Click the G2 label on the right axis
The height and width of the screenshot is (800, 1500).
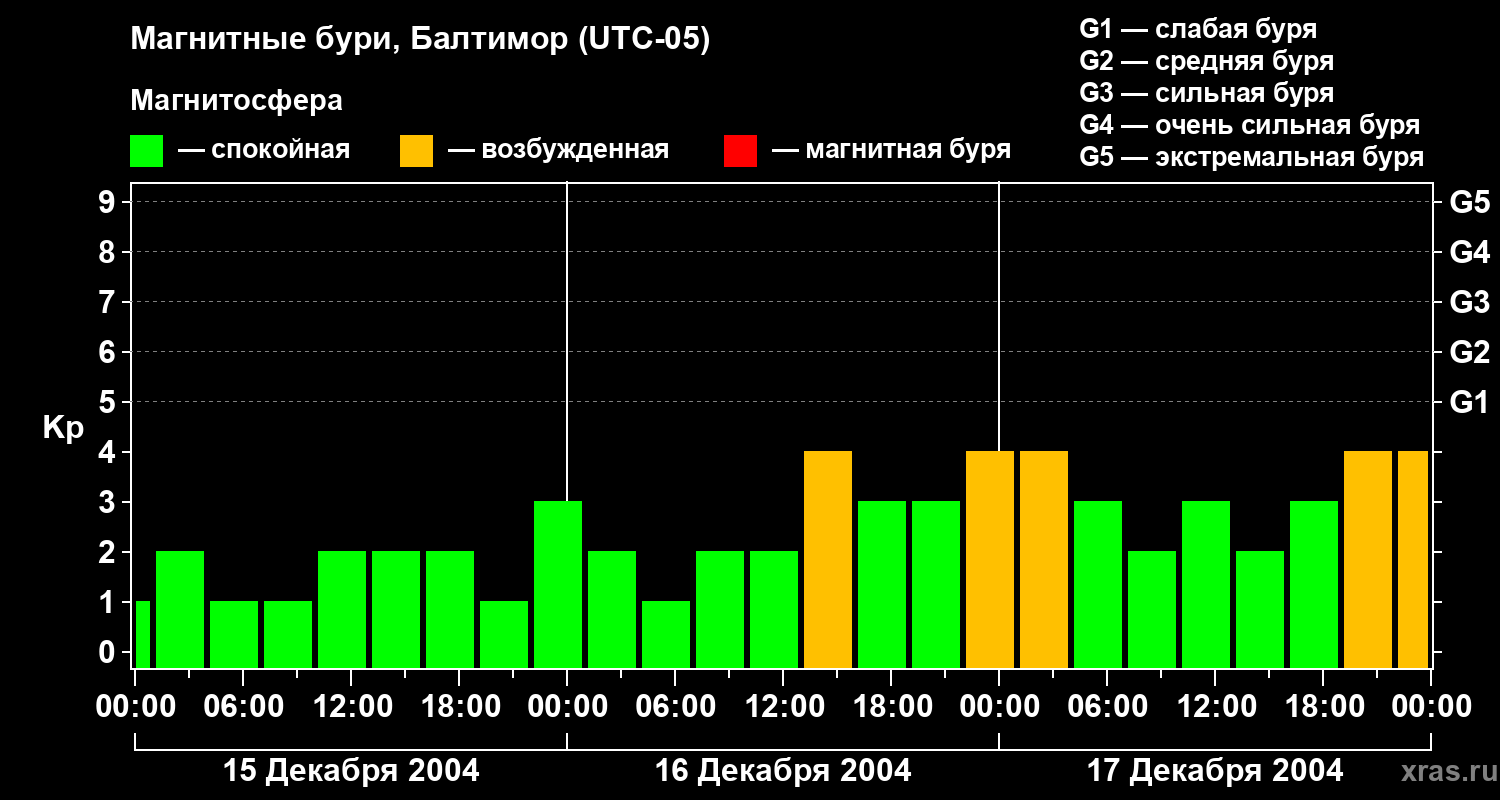(1469, 352)
